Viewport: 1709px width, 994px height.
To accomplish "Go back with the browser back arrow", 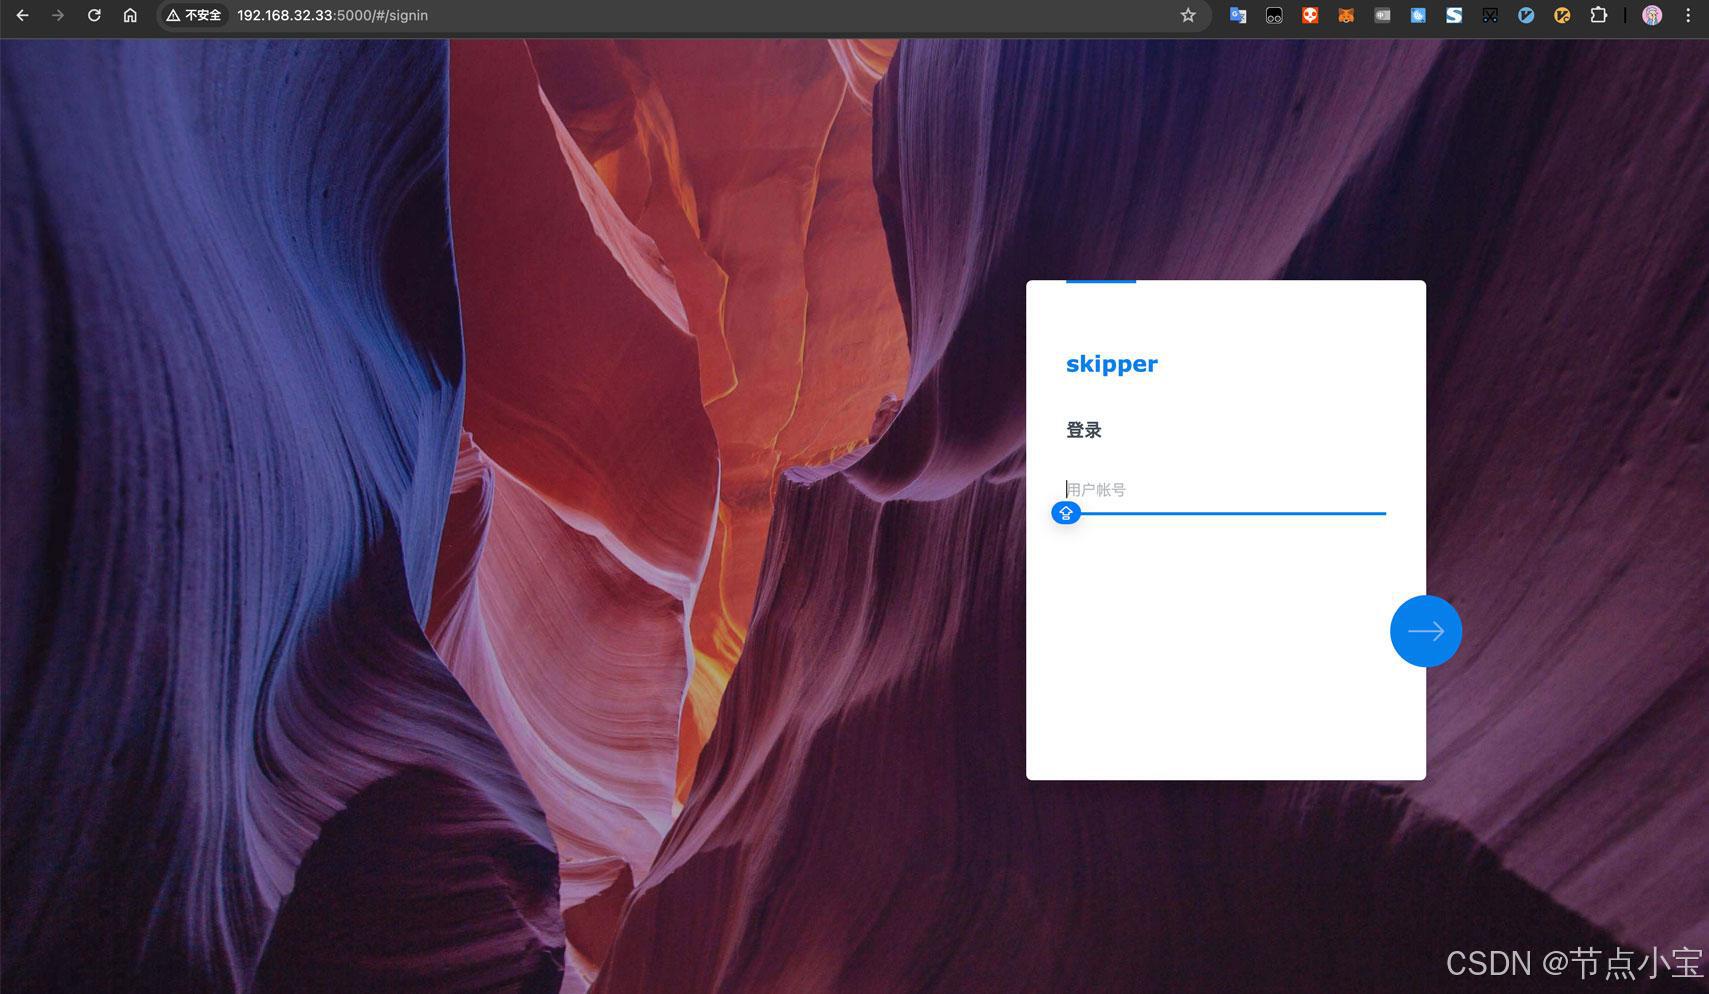I will coord(22,15).
